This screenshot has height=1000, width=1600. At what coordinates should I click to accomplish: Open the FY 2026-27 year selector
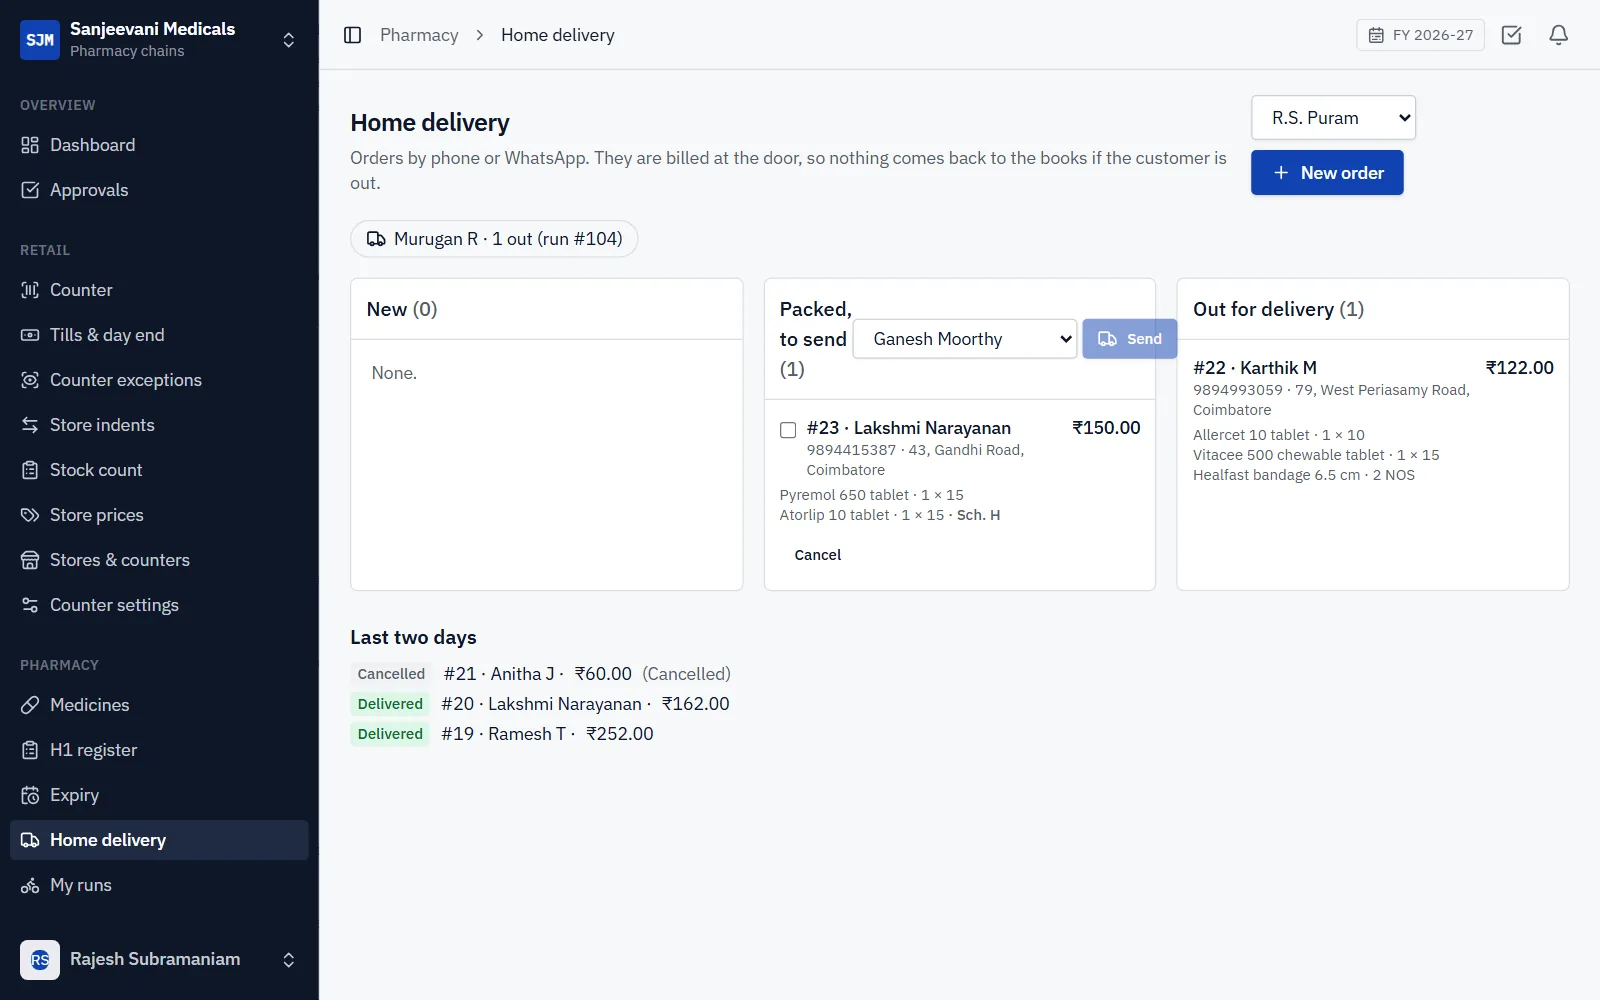tap(1420, 35)
